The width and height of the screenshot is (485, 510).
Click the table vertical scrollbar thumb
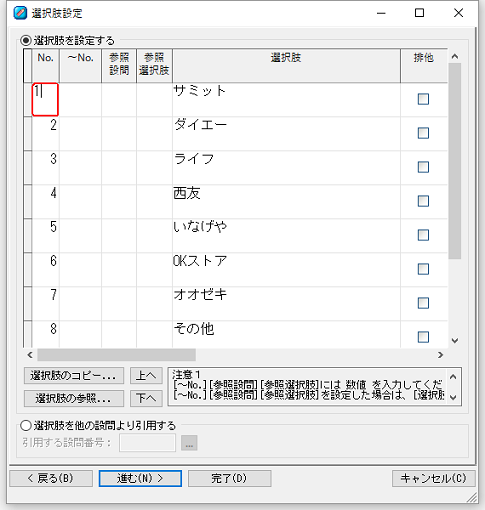pos(455,161)
